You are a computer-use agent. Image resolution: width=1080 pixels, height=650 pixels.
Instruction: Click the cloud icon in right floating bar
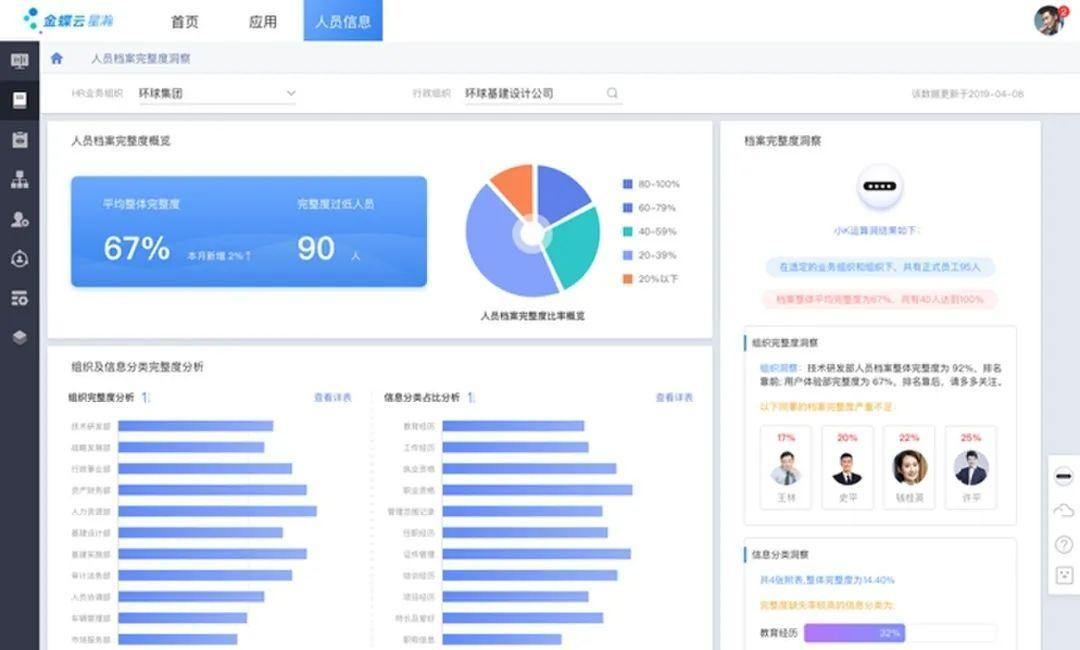[1063, 510]
